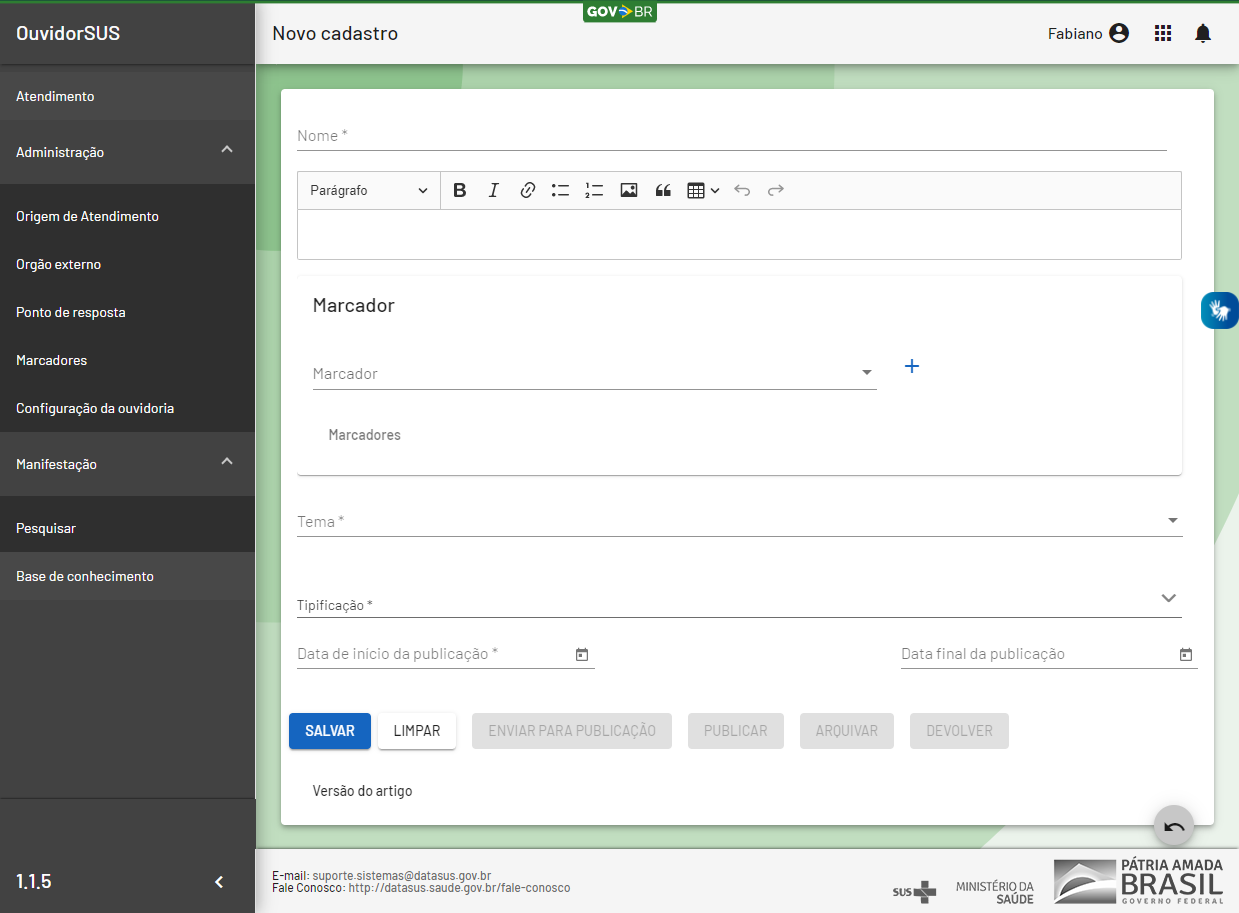This screenshot has height=913, width=1239.
Task: Focus the Nome input field
Action: pos(731,136)
